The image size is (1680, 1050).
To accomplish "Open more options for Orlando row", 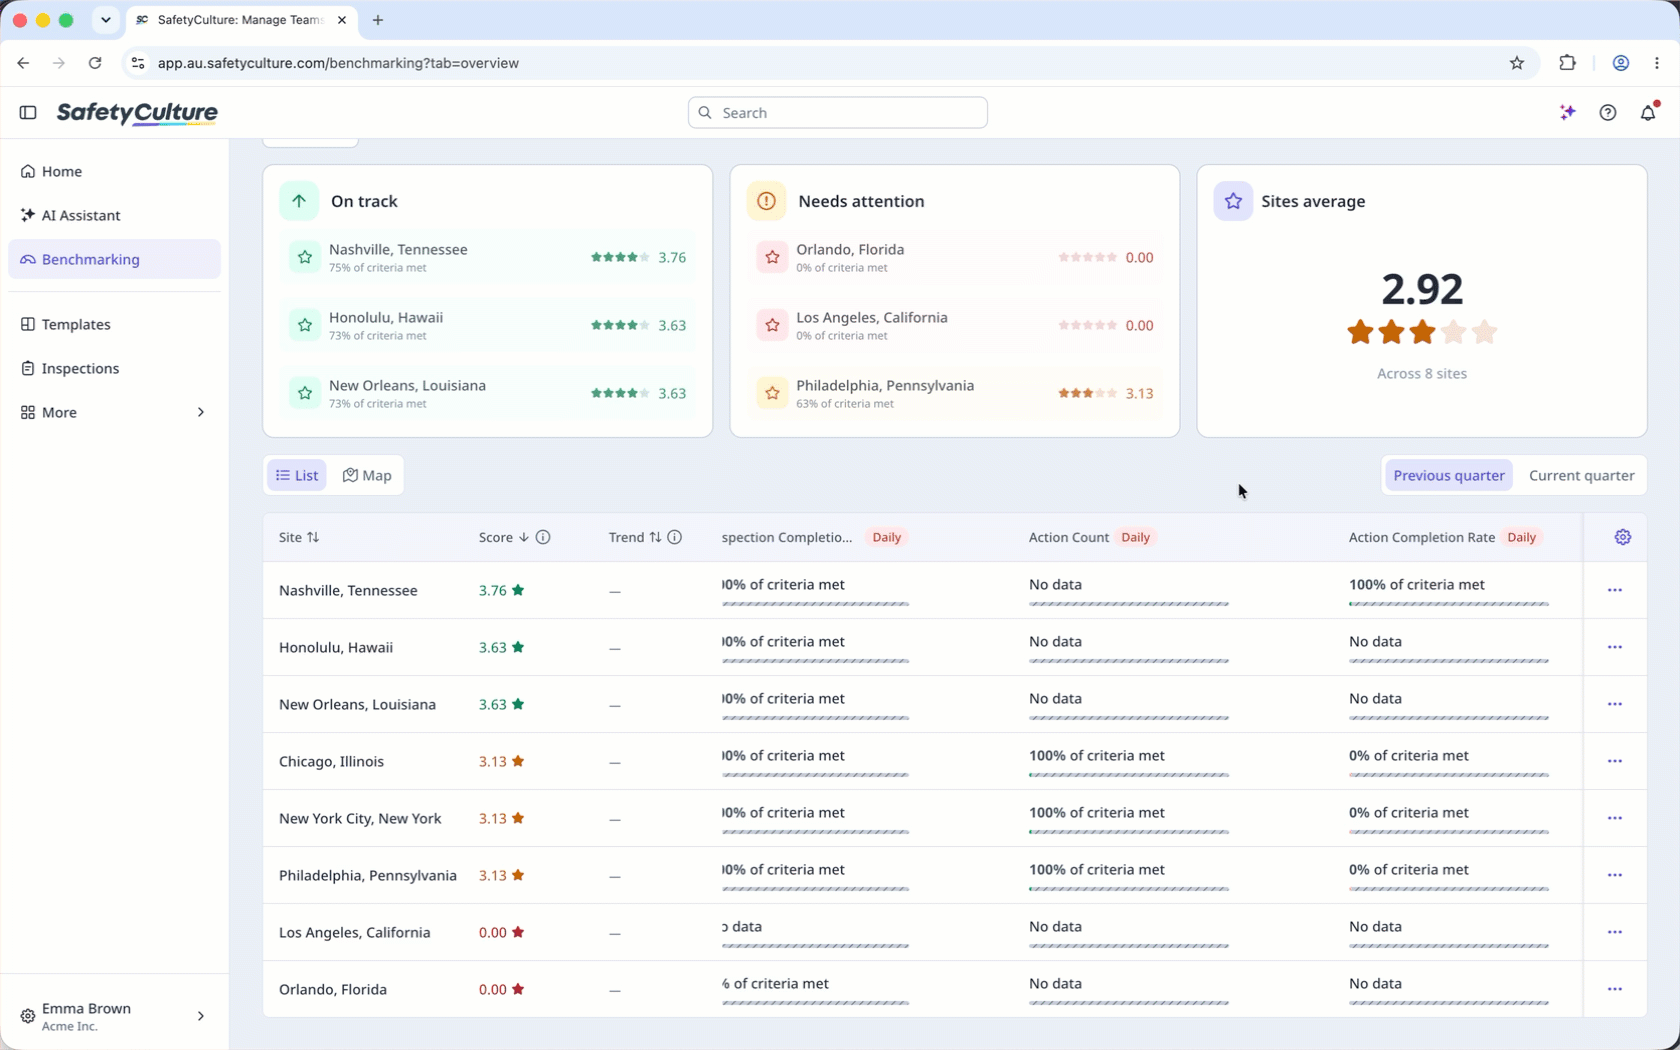I will pos(1615,989).
